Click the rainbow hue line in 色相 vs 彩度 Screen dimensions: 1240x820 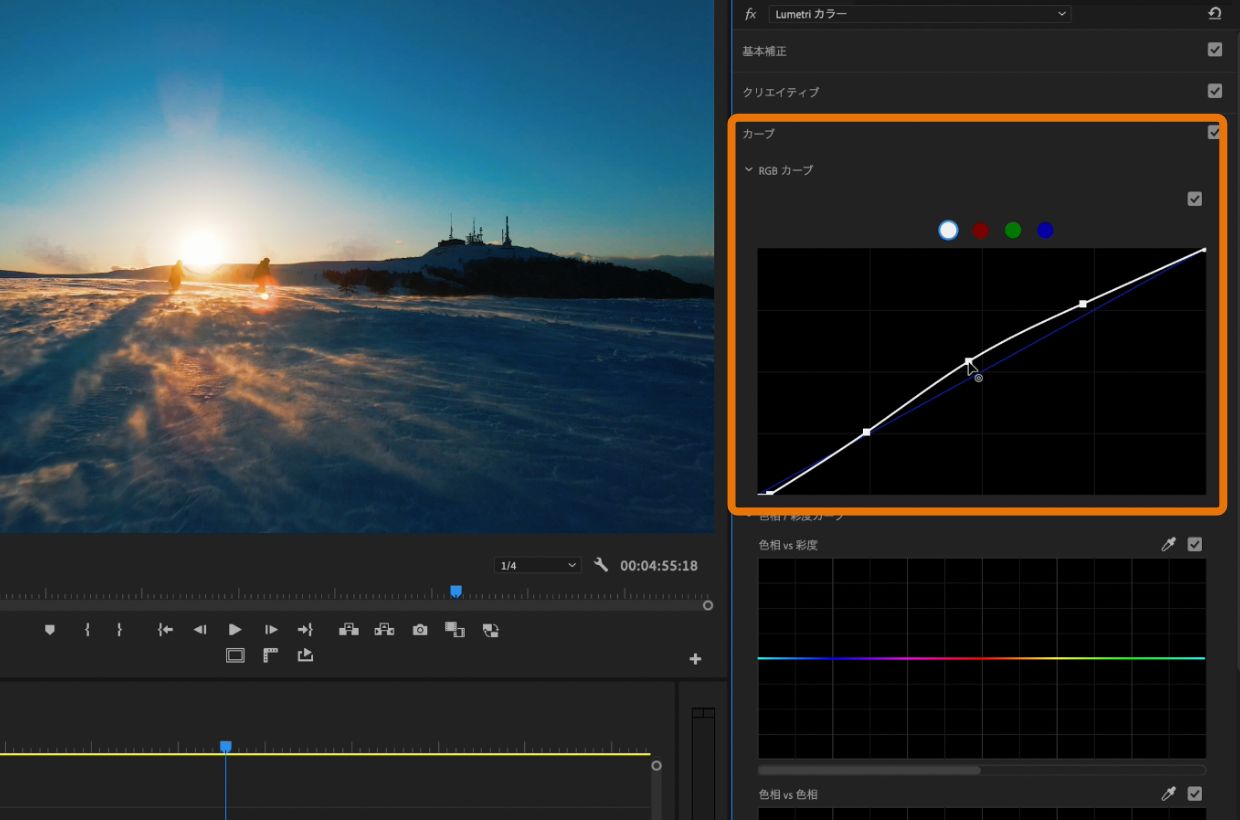(x=981, y=658)
